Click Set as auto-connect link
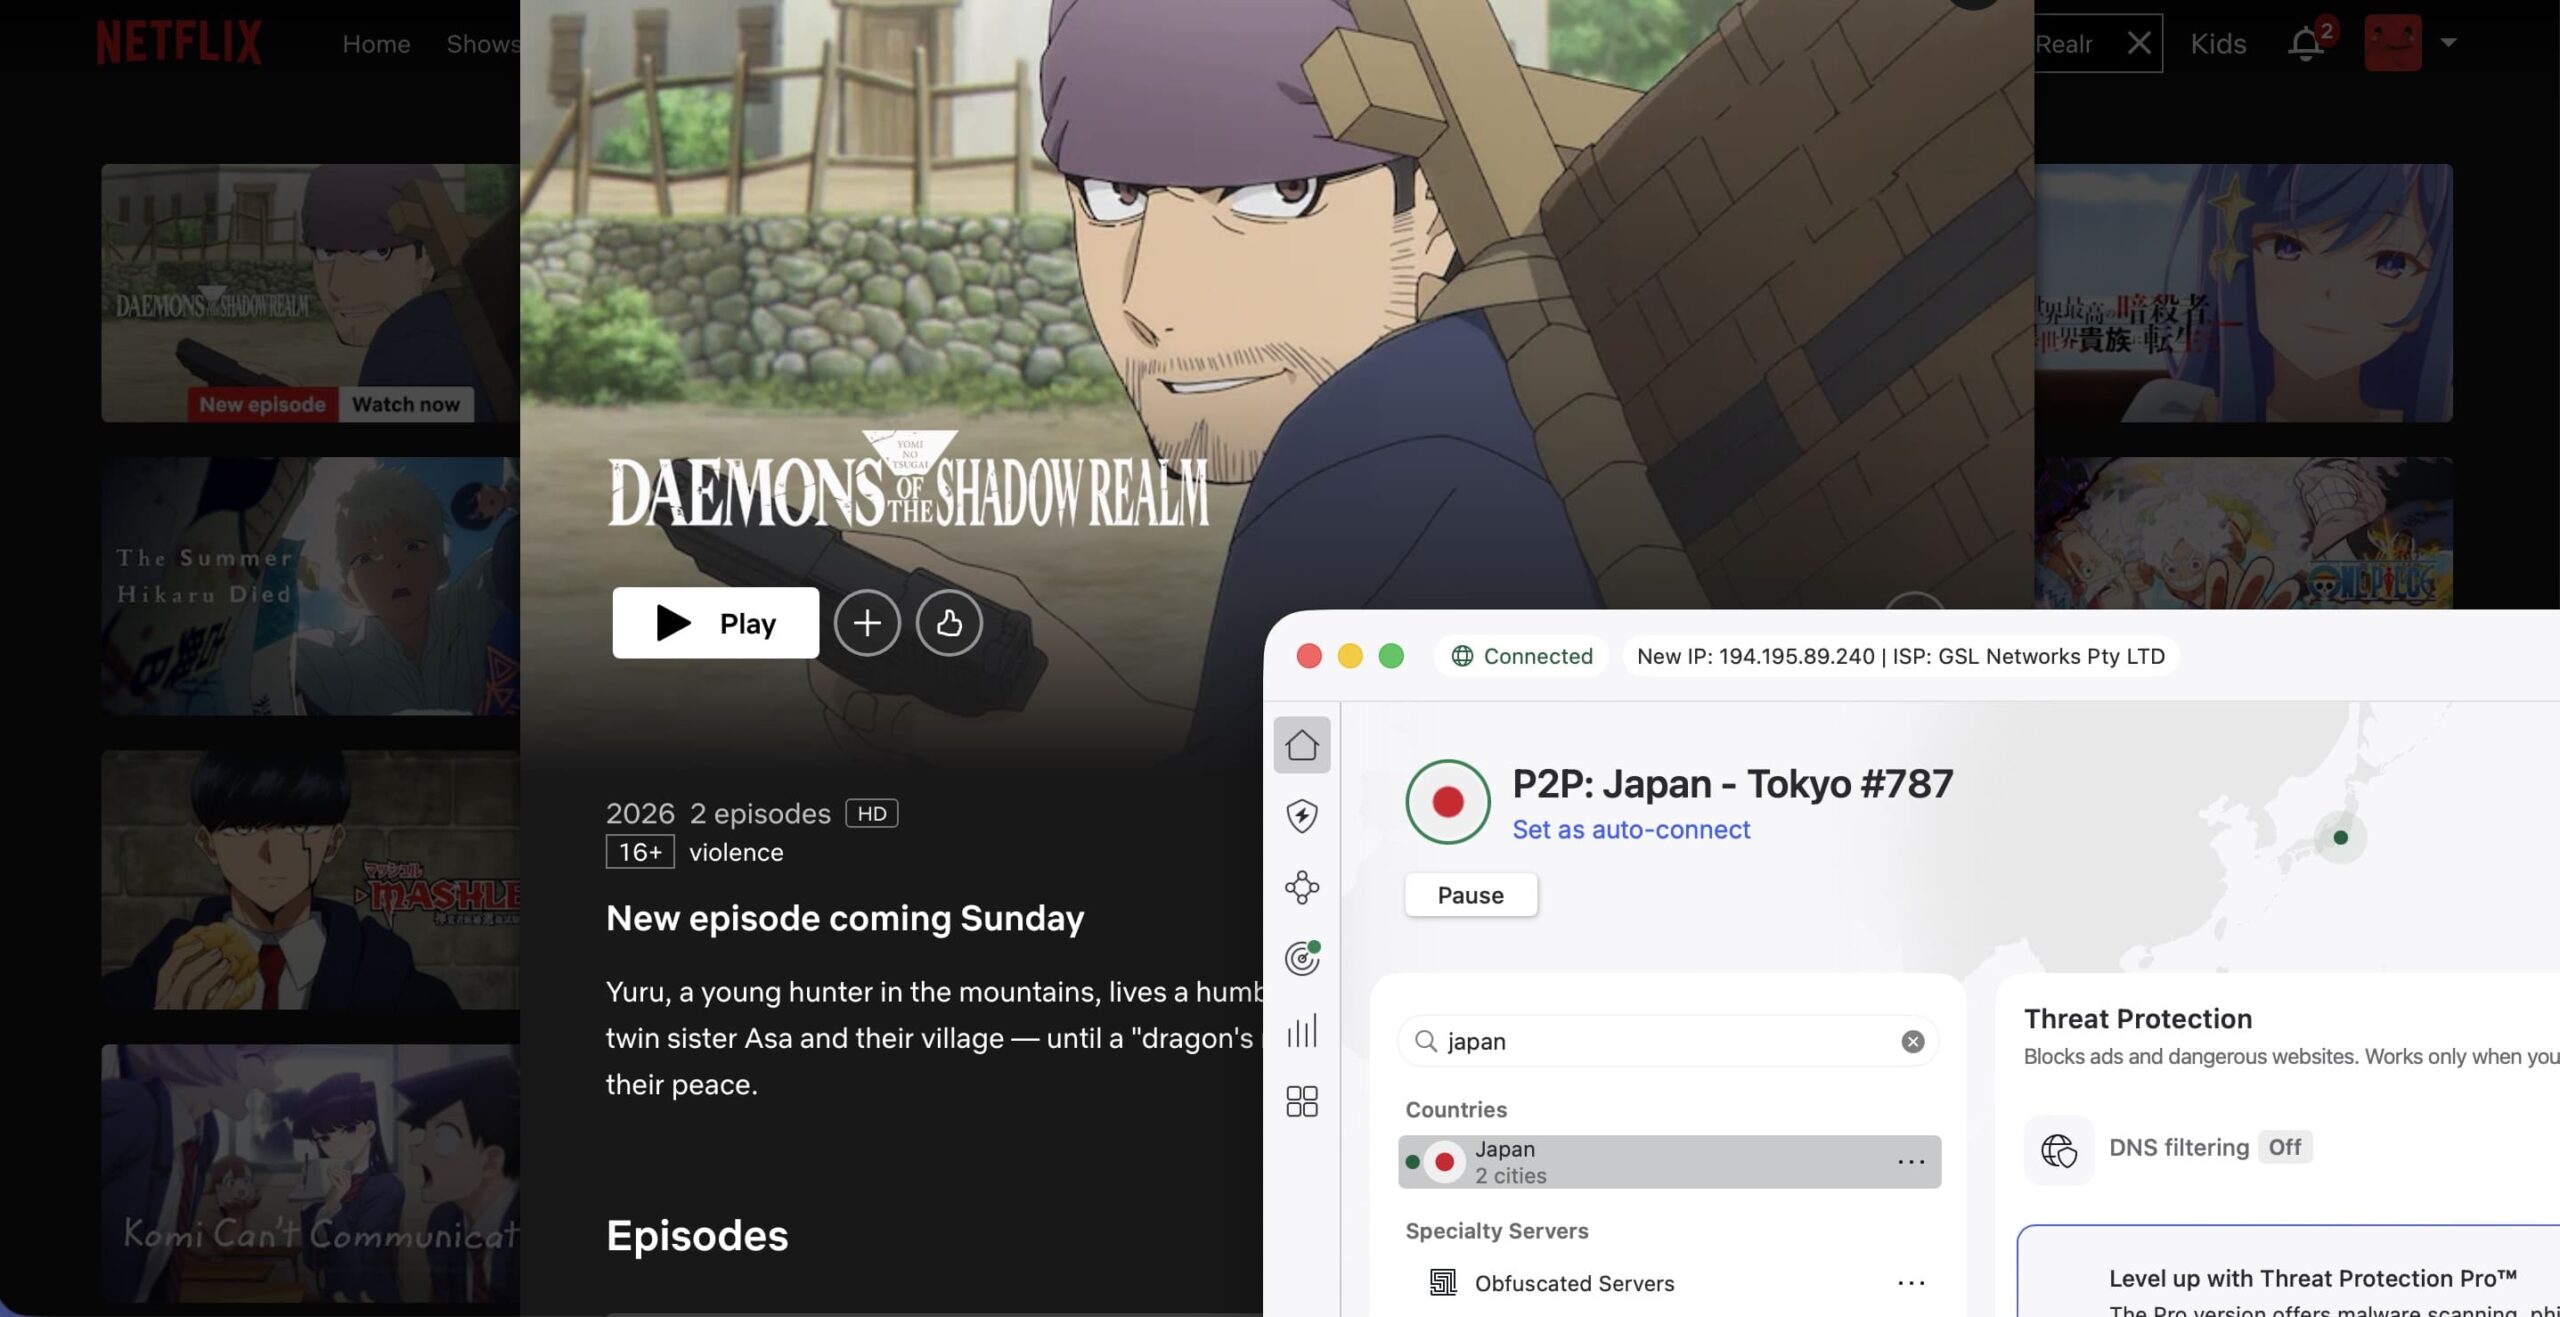This screenshot has width=2560, height=1317. [1630, 829]
